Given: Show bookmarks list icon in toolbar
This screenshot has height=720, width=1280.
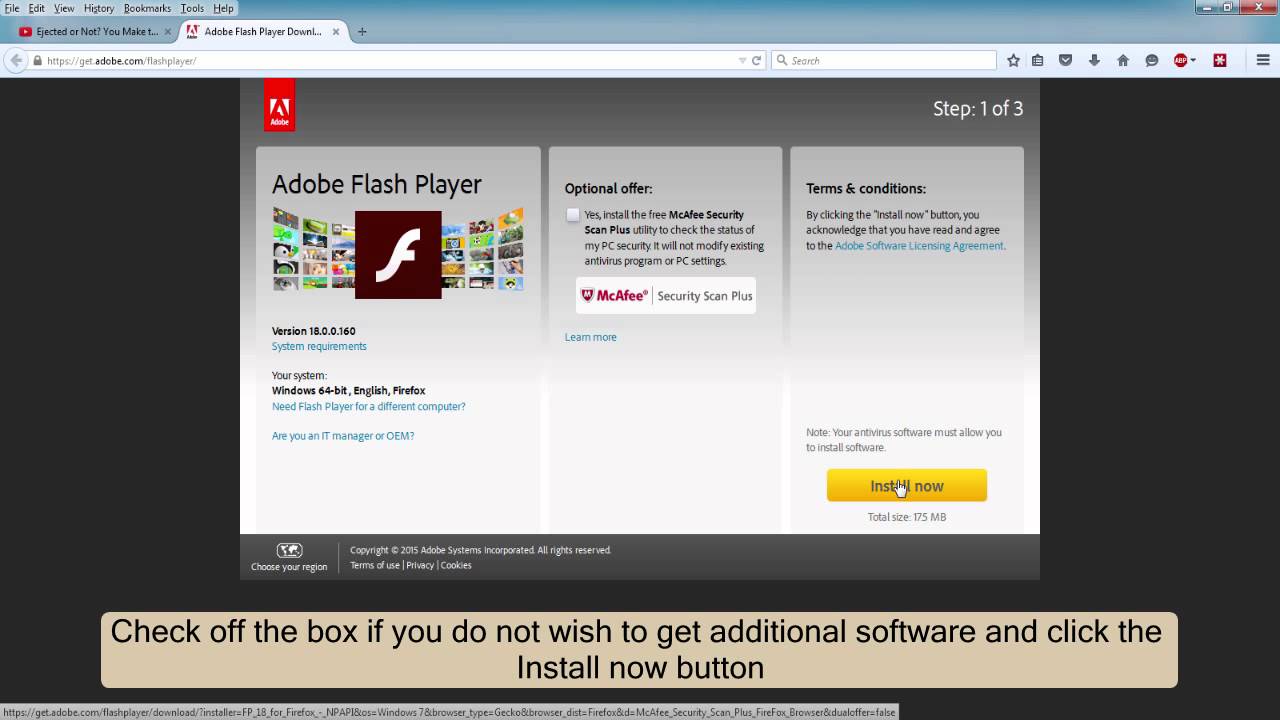Looking at the screenshot, I should 1038,60.
